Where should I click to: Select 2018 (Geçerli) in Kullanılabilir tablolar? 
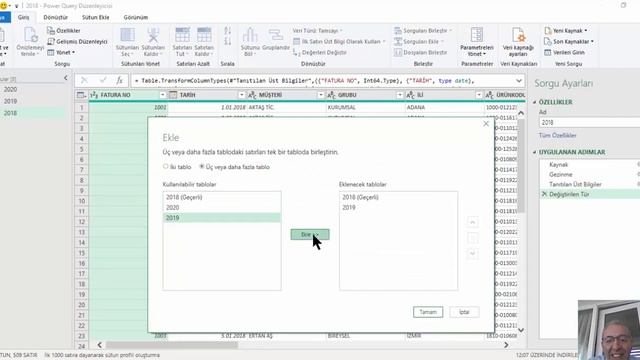click(x=222, y=197)
